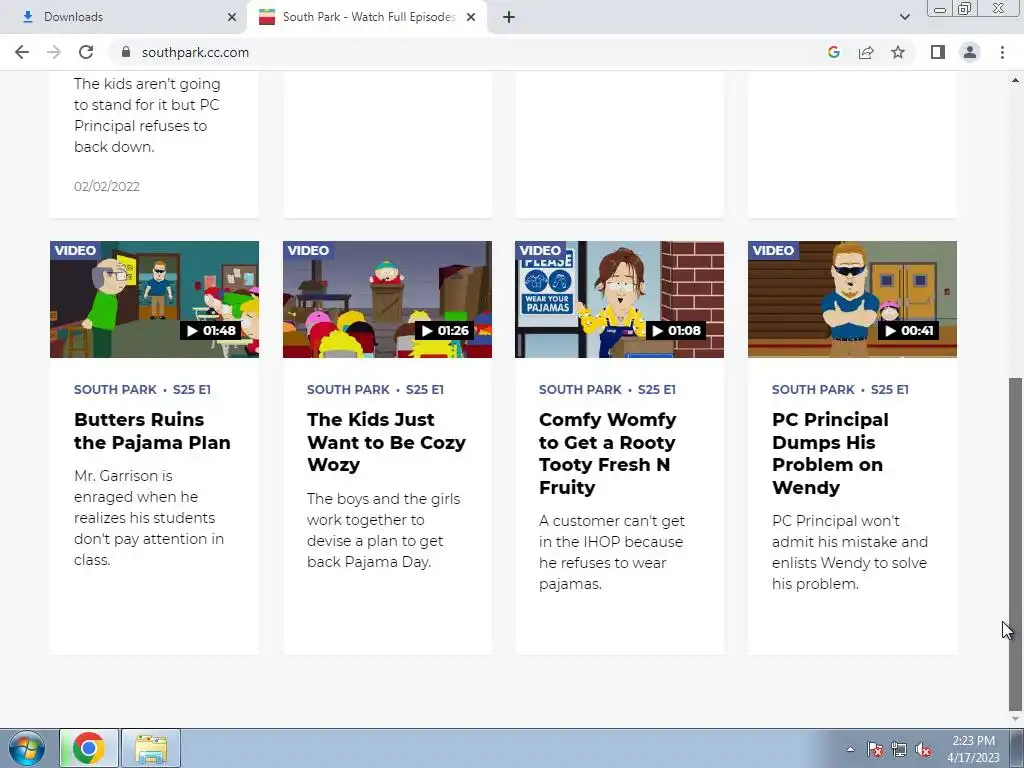This screenshot has width=1024, height=768.
Task: Expand the tab search dropdown arrow
Action: coord(904,17)
